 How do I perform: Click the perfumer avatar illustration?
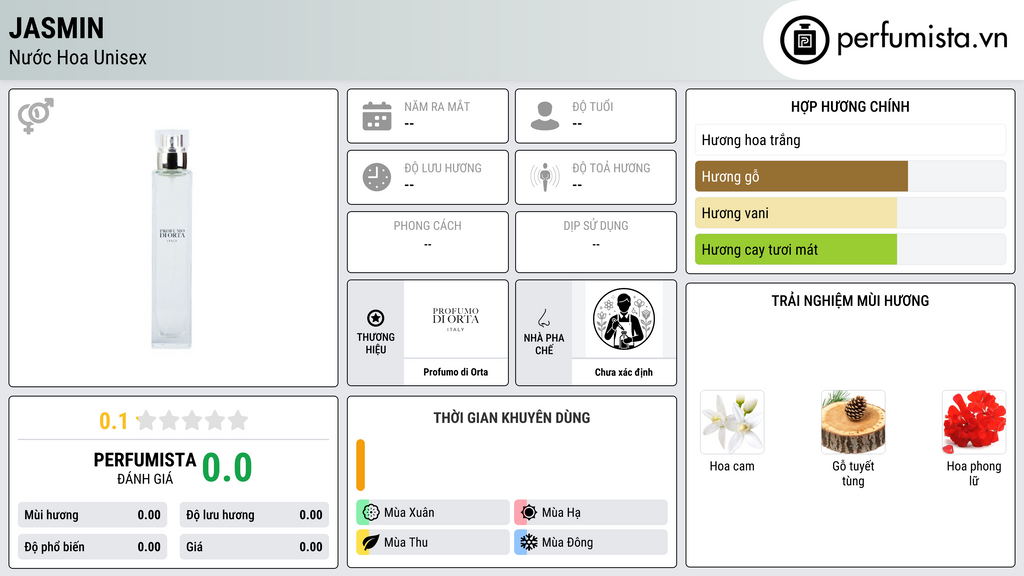pyautogui.click(x=624, y=319)
